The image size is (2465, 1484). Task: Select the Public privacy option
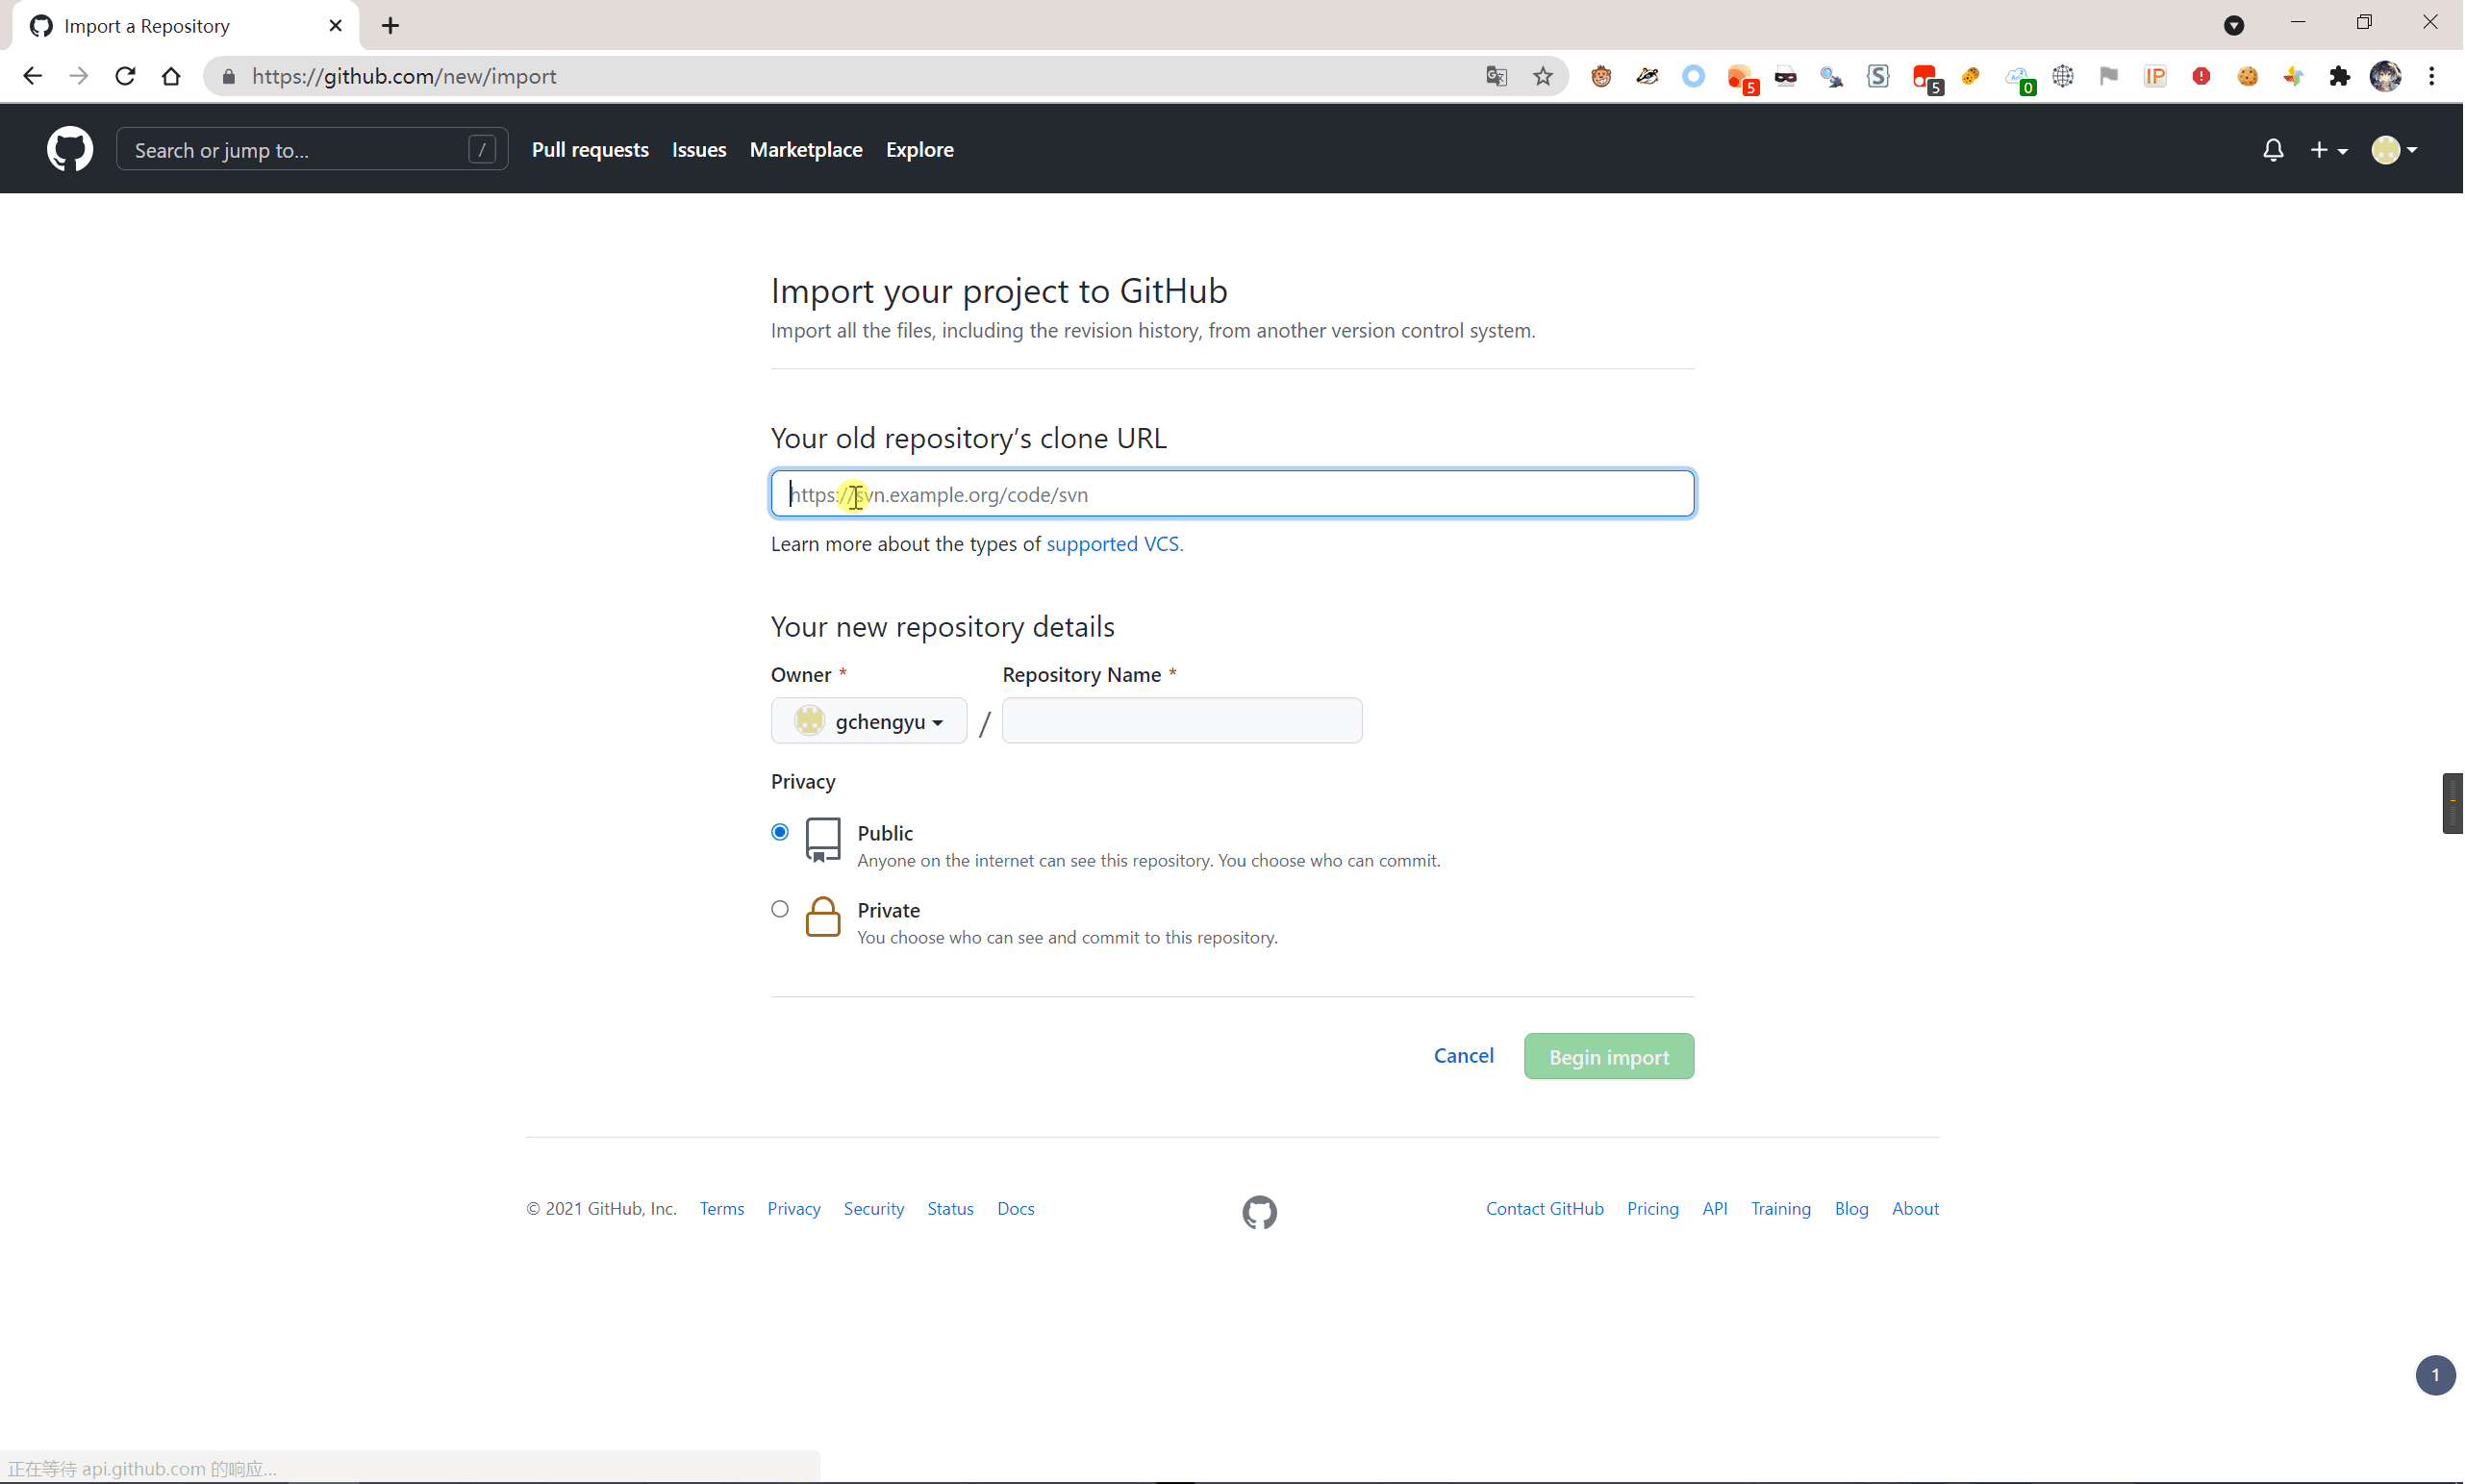click(x=780, y=831)
